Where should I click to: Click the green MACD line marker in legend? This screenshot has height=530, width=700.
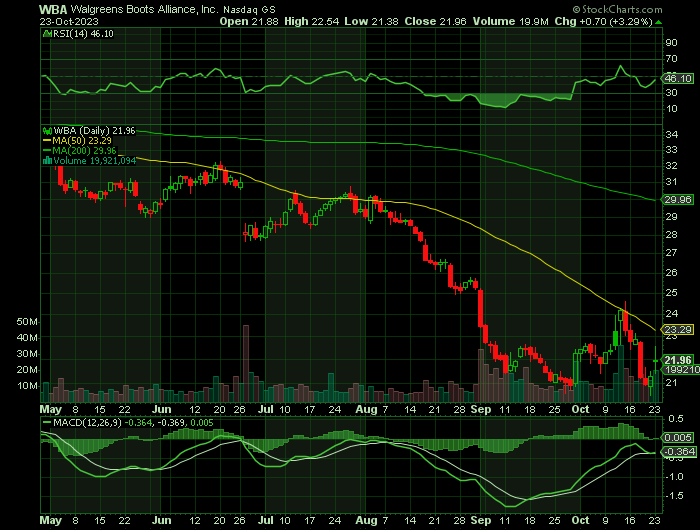pos(46,422)
